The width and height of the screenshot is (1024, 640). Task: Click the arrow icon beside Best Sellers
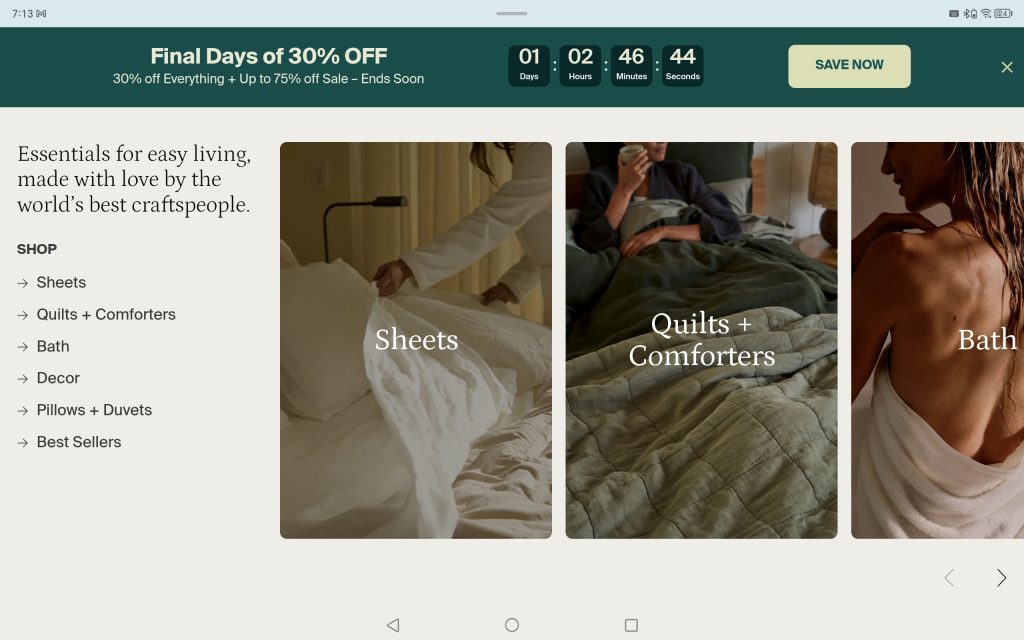[23, 443]
